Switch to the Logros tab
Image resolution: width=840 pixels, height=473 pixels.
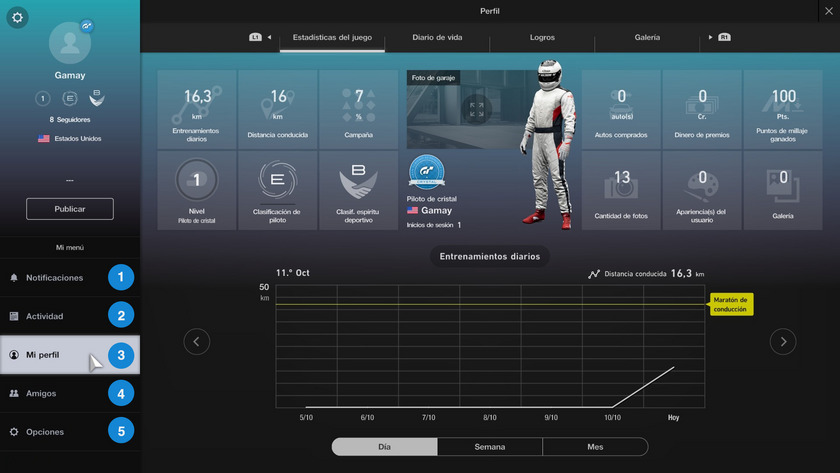pyautogui.click(x=542, y=38)
